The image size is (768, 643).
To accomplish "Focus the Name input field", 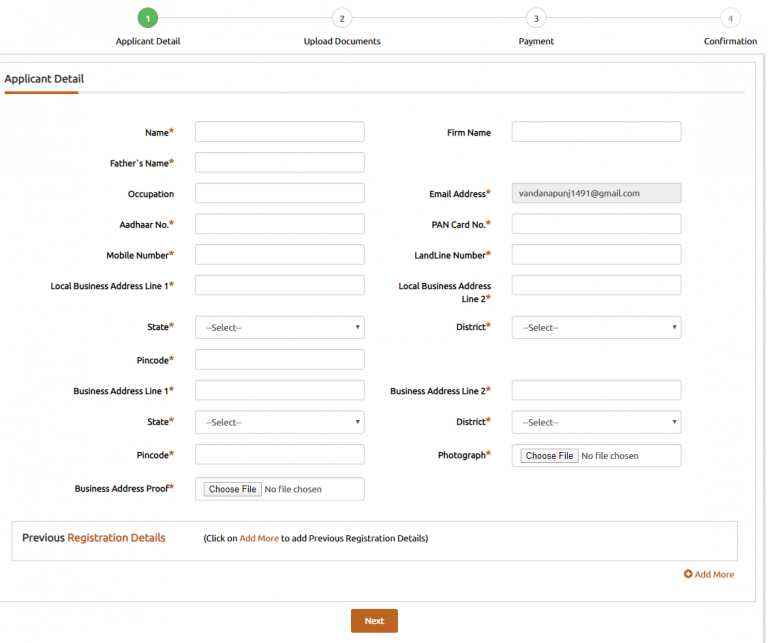I will pos(280,132).
